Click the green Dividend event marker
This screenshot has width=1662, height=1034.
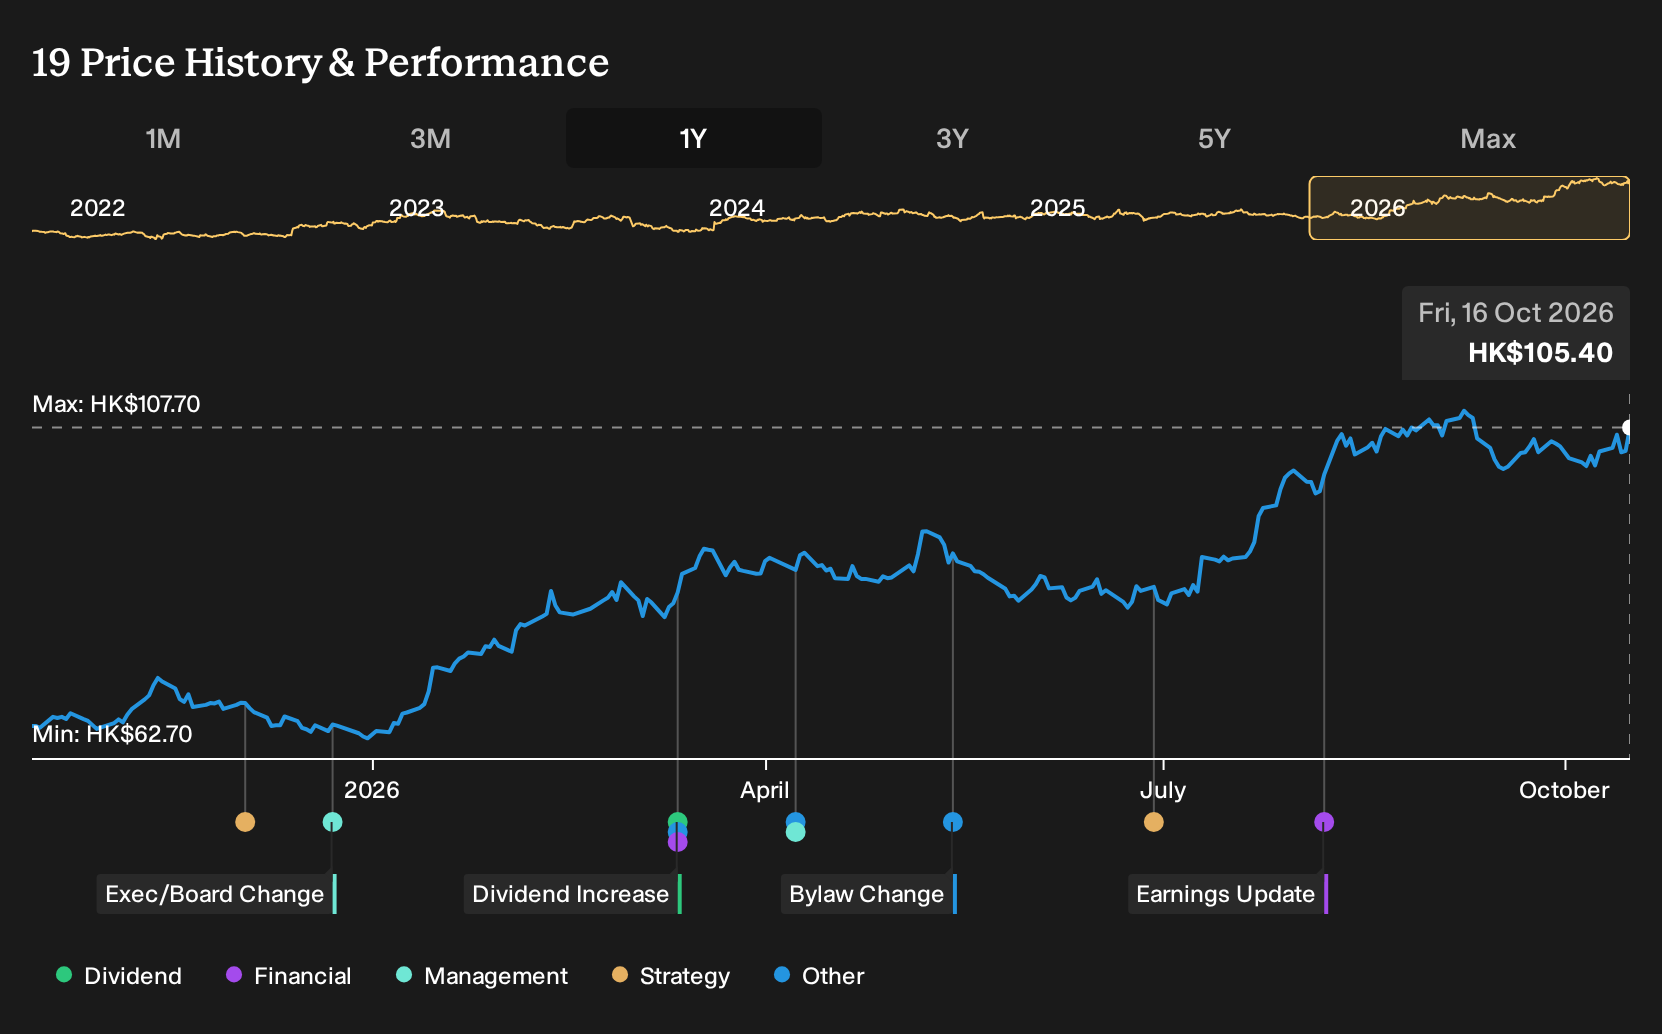point(678,821)
